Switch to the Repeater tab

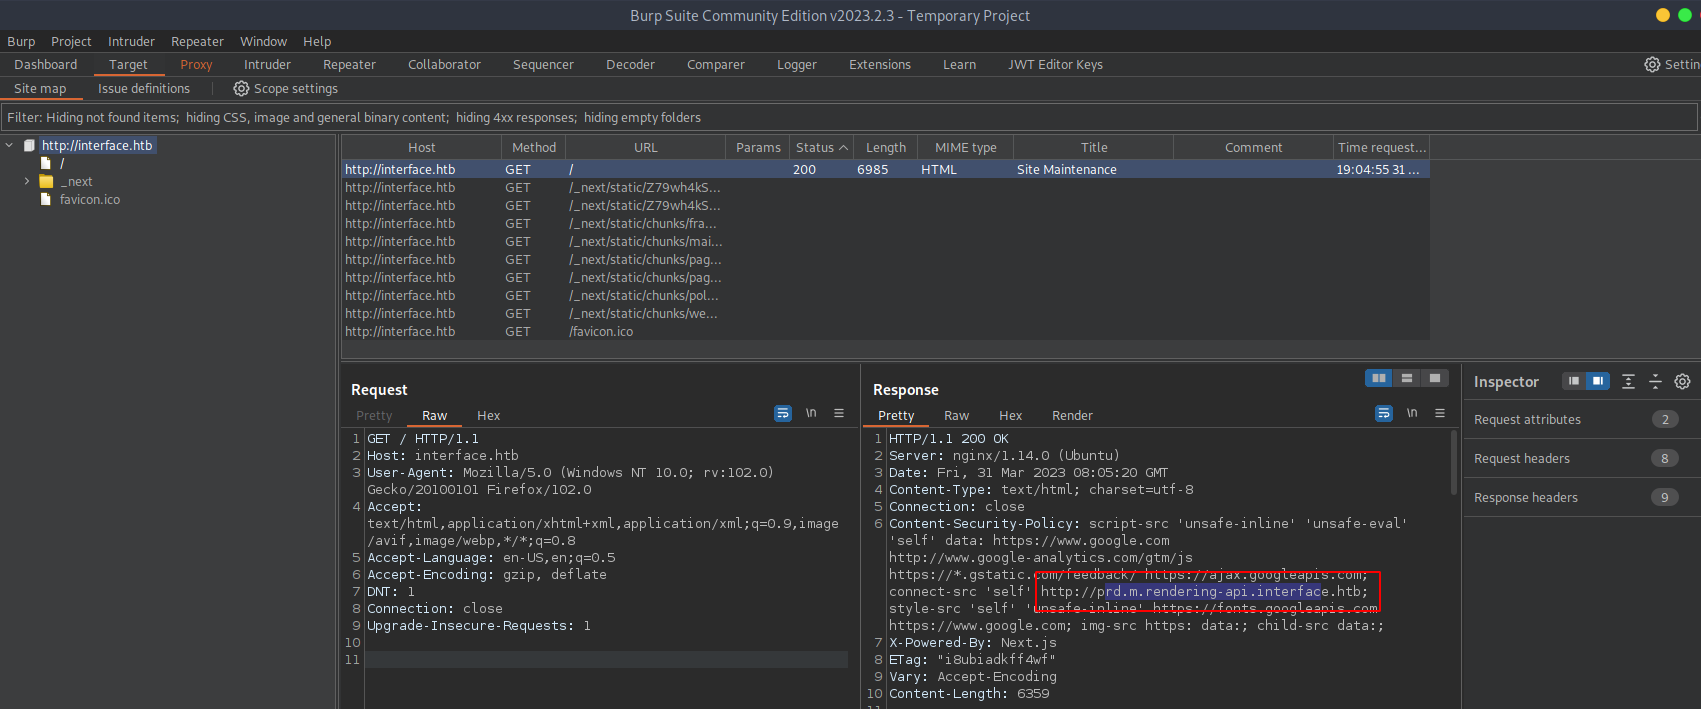tap(349, 65)
